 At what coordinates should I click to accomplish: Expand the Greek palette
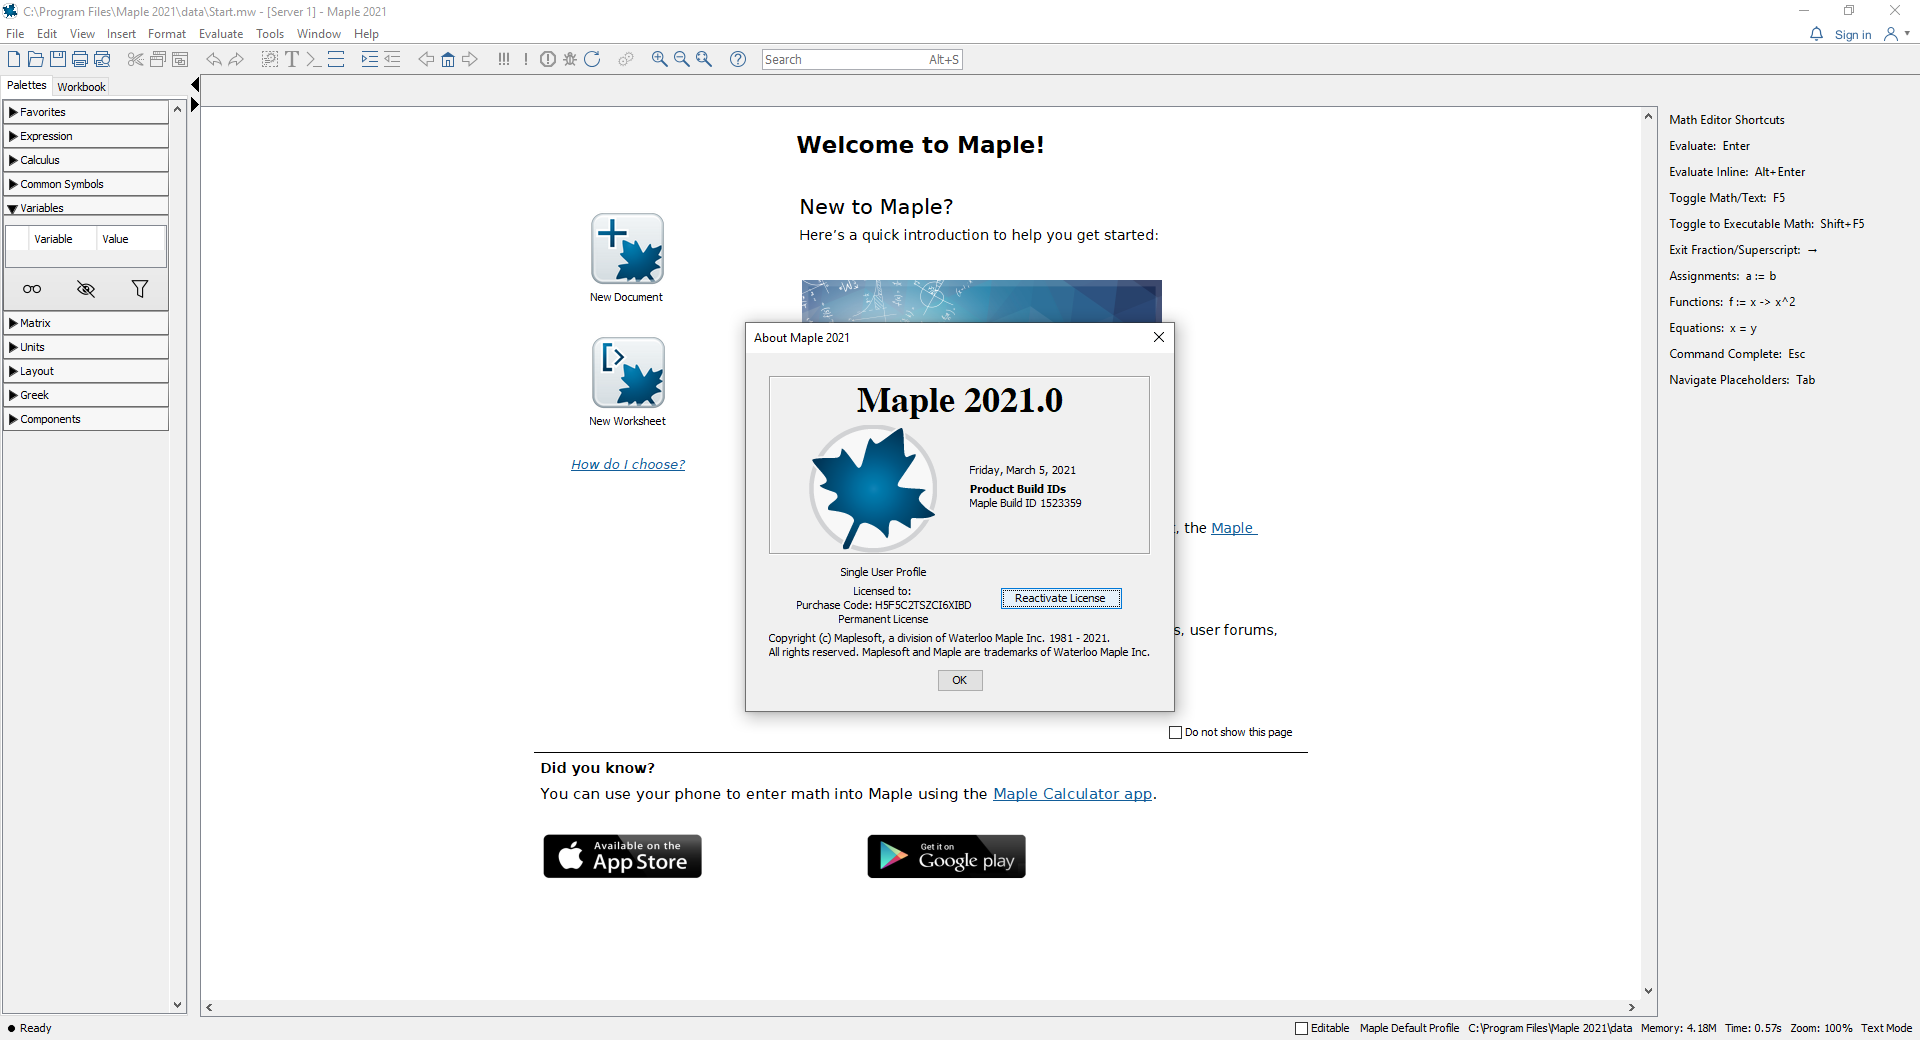coord(86,395)
